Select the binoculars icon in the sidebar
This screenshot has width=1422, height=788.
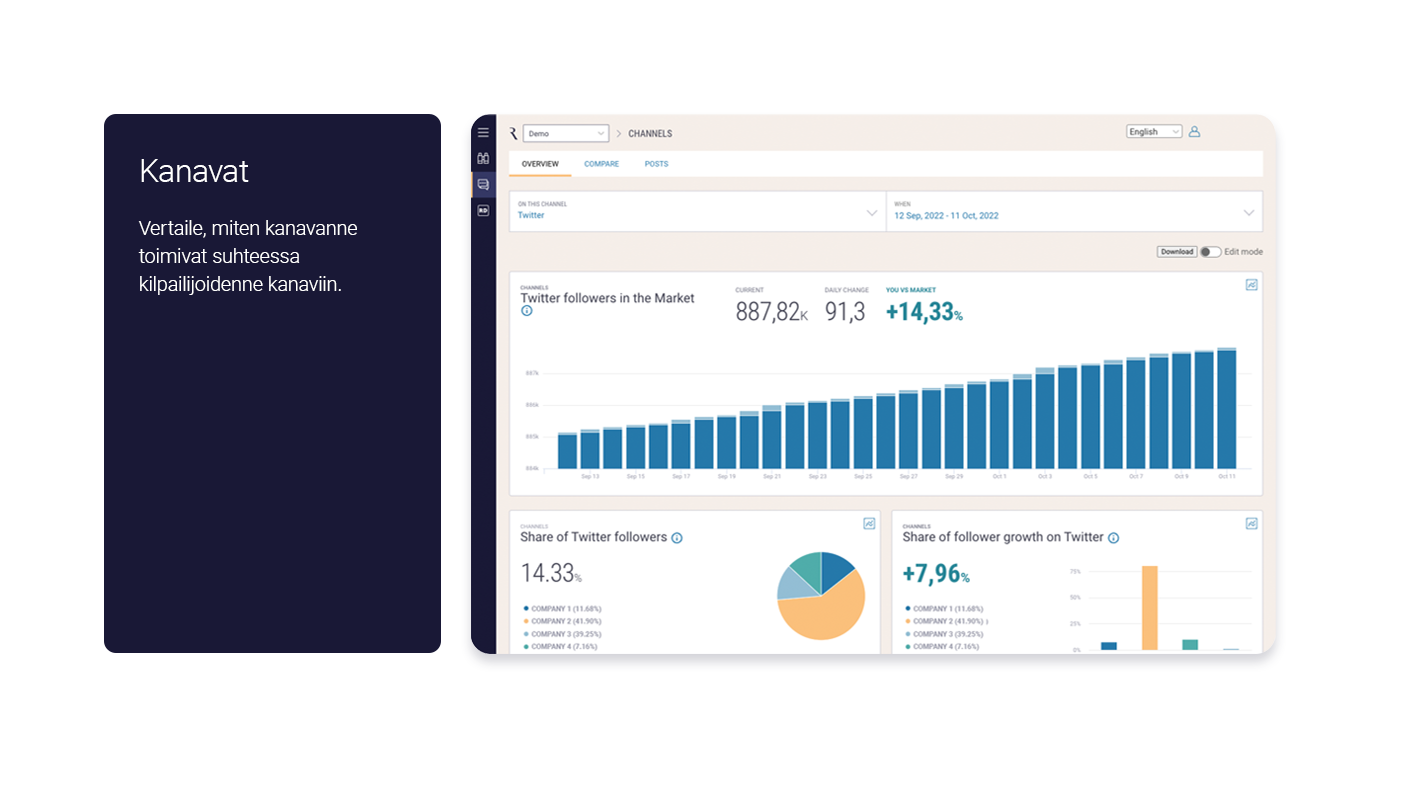pos(483,158)
